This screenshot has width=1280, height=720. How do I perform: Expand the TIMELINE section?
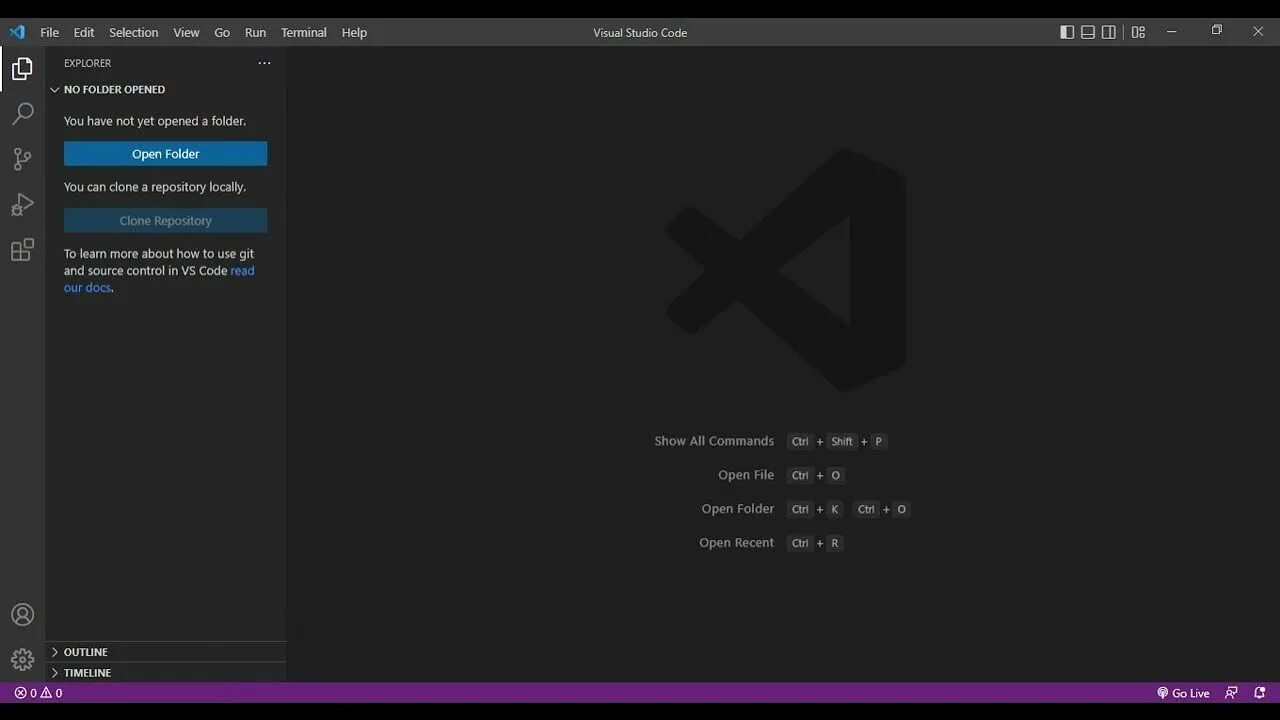(165, 673)
